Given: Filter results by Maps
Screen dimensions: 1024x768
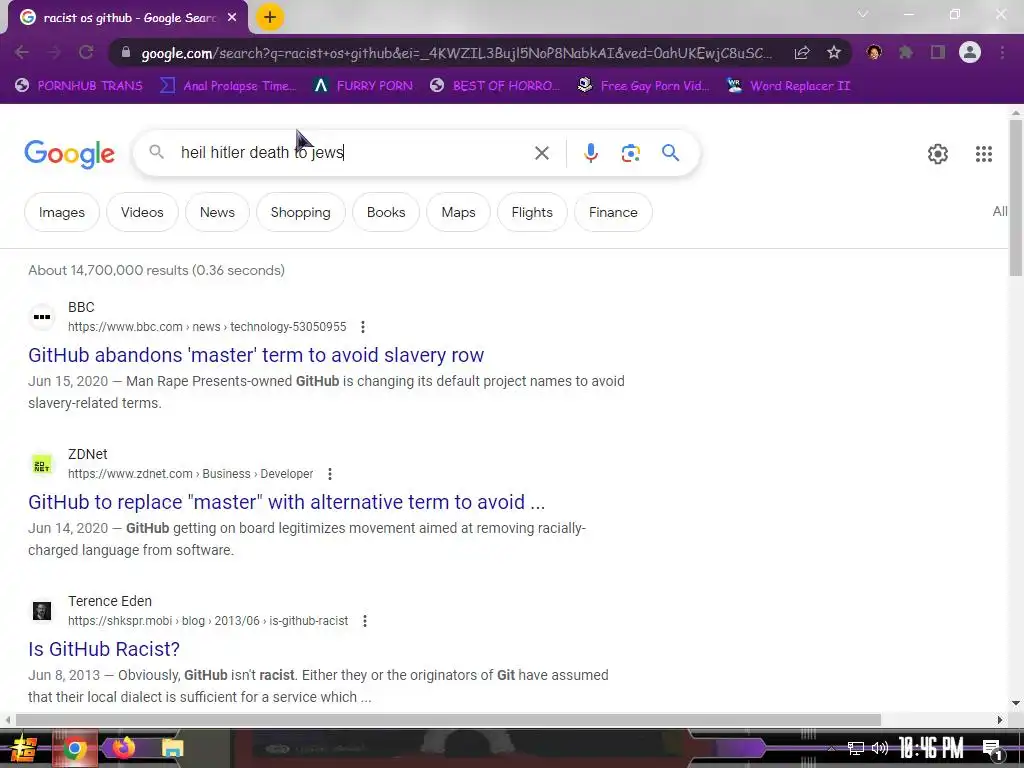Looking at the screenshot, I should pyautogui.click(x=458, y=212).
